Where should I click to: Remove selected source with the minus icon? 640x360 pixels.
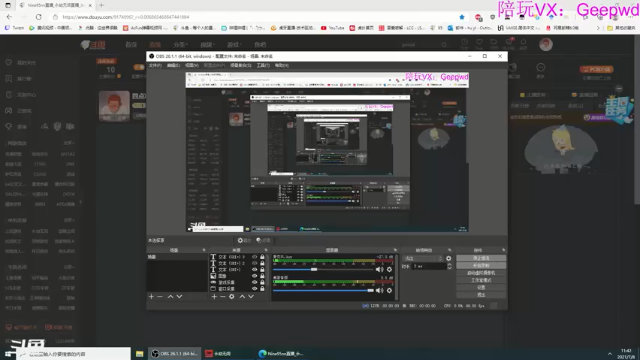[x=222, y=296]
